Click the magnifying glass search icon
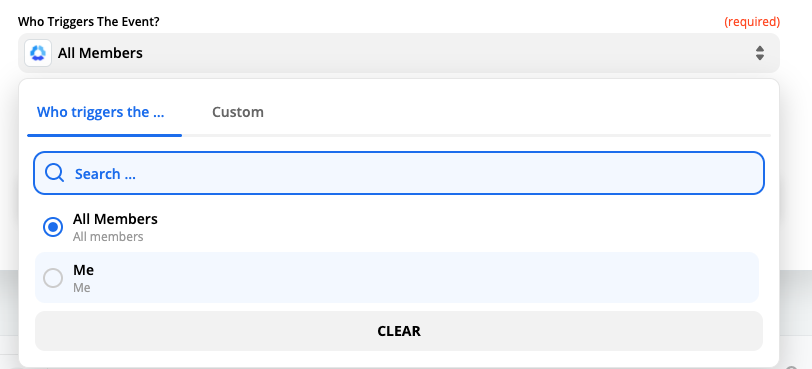The width and height of the screenshot is (812, 369). tap(54, 173)
